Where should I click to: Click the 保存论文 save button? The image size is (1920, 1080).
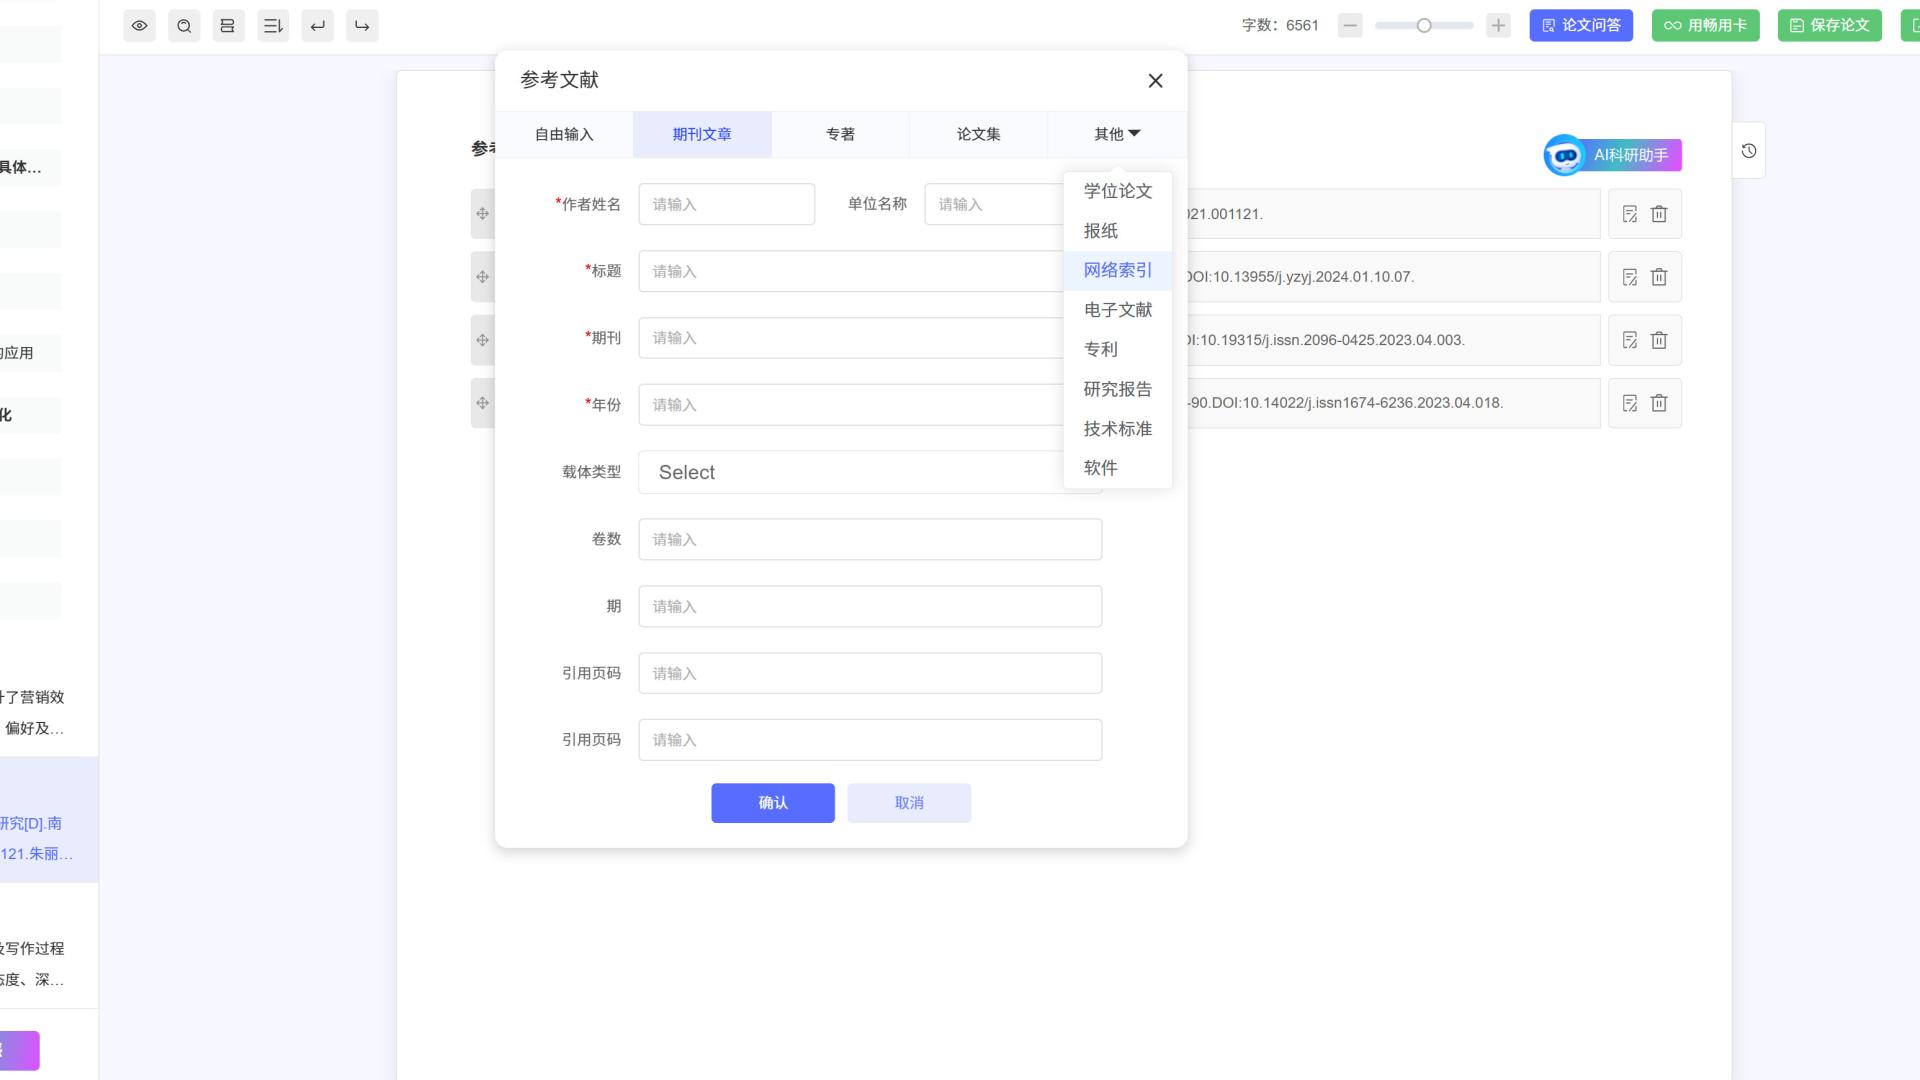[x=1829, y=25]
